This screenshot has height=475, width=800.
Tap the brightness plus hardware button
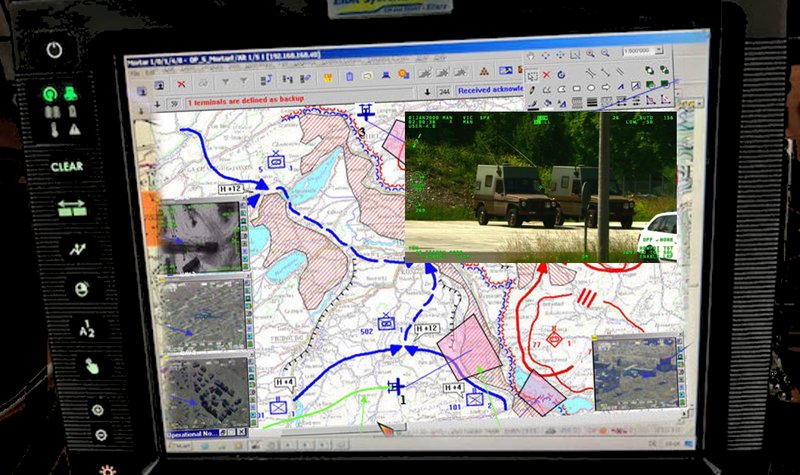[x=97, y=410]
